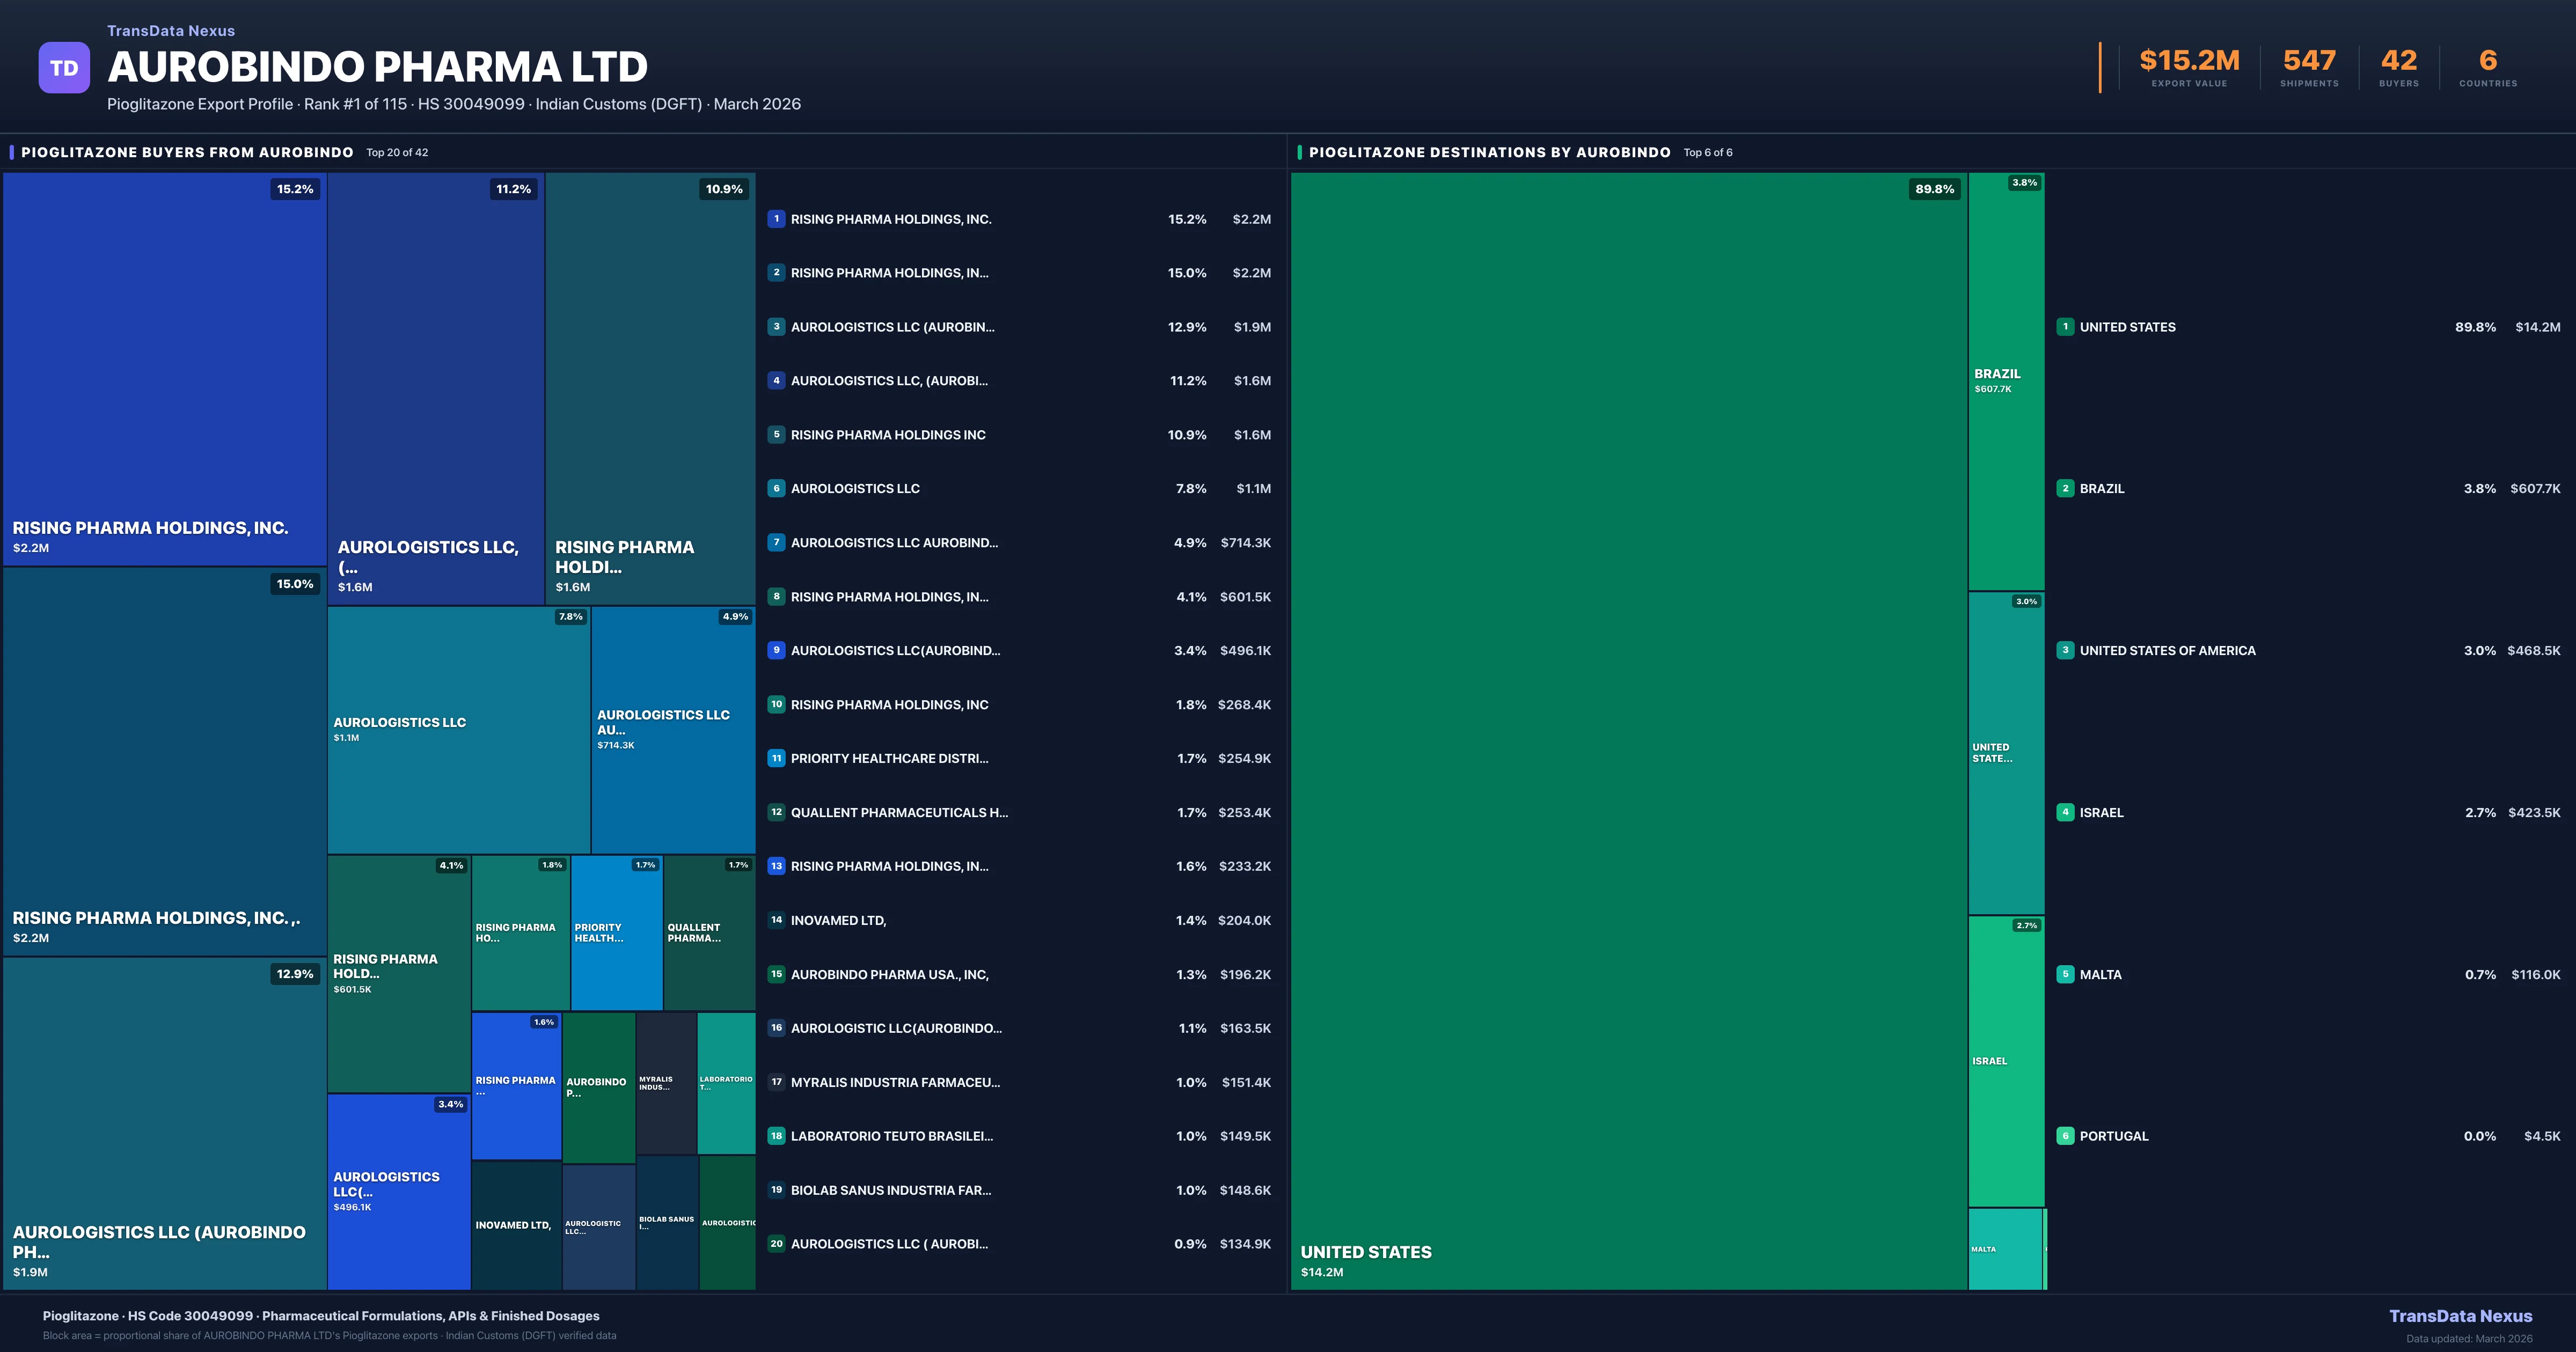2576x1352 pixels.
Task: Select the RISING PHARMA HOLDINGS $2.2M treemap block
Action: [x=165, y=370]
